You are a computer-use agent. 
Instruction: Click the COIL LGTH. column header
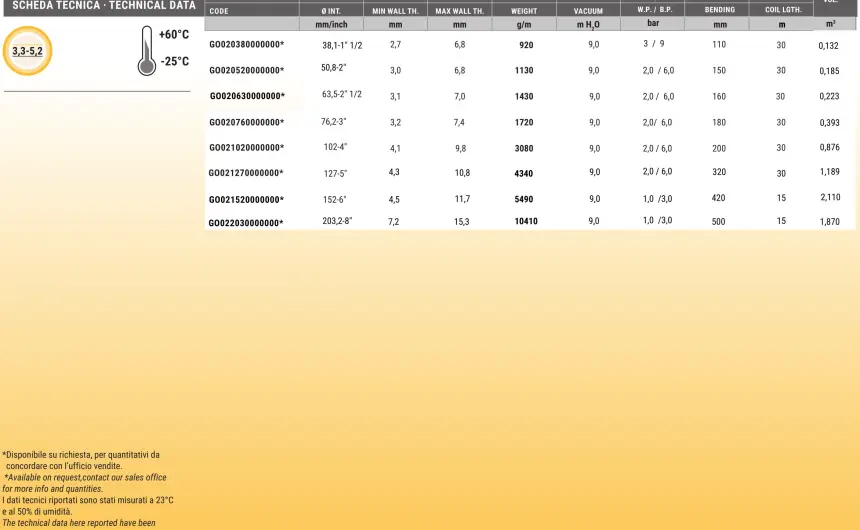tap(783, 10)
